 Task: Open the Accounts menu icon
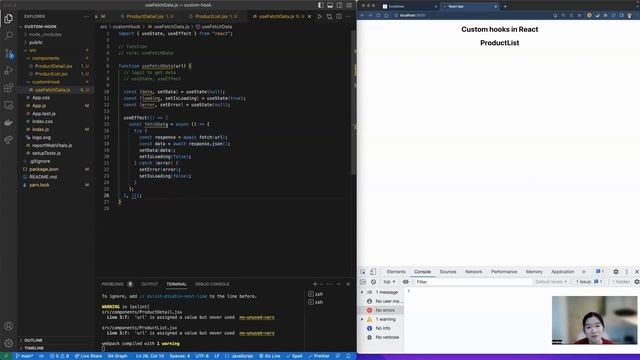[8, 326]
